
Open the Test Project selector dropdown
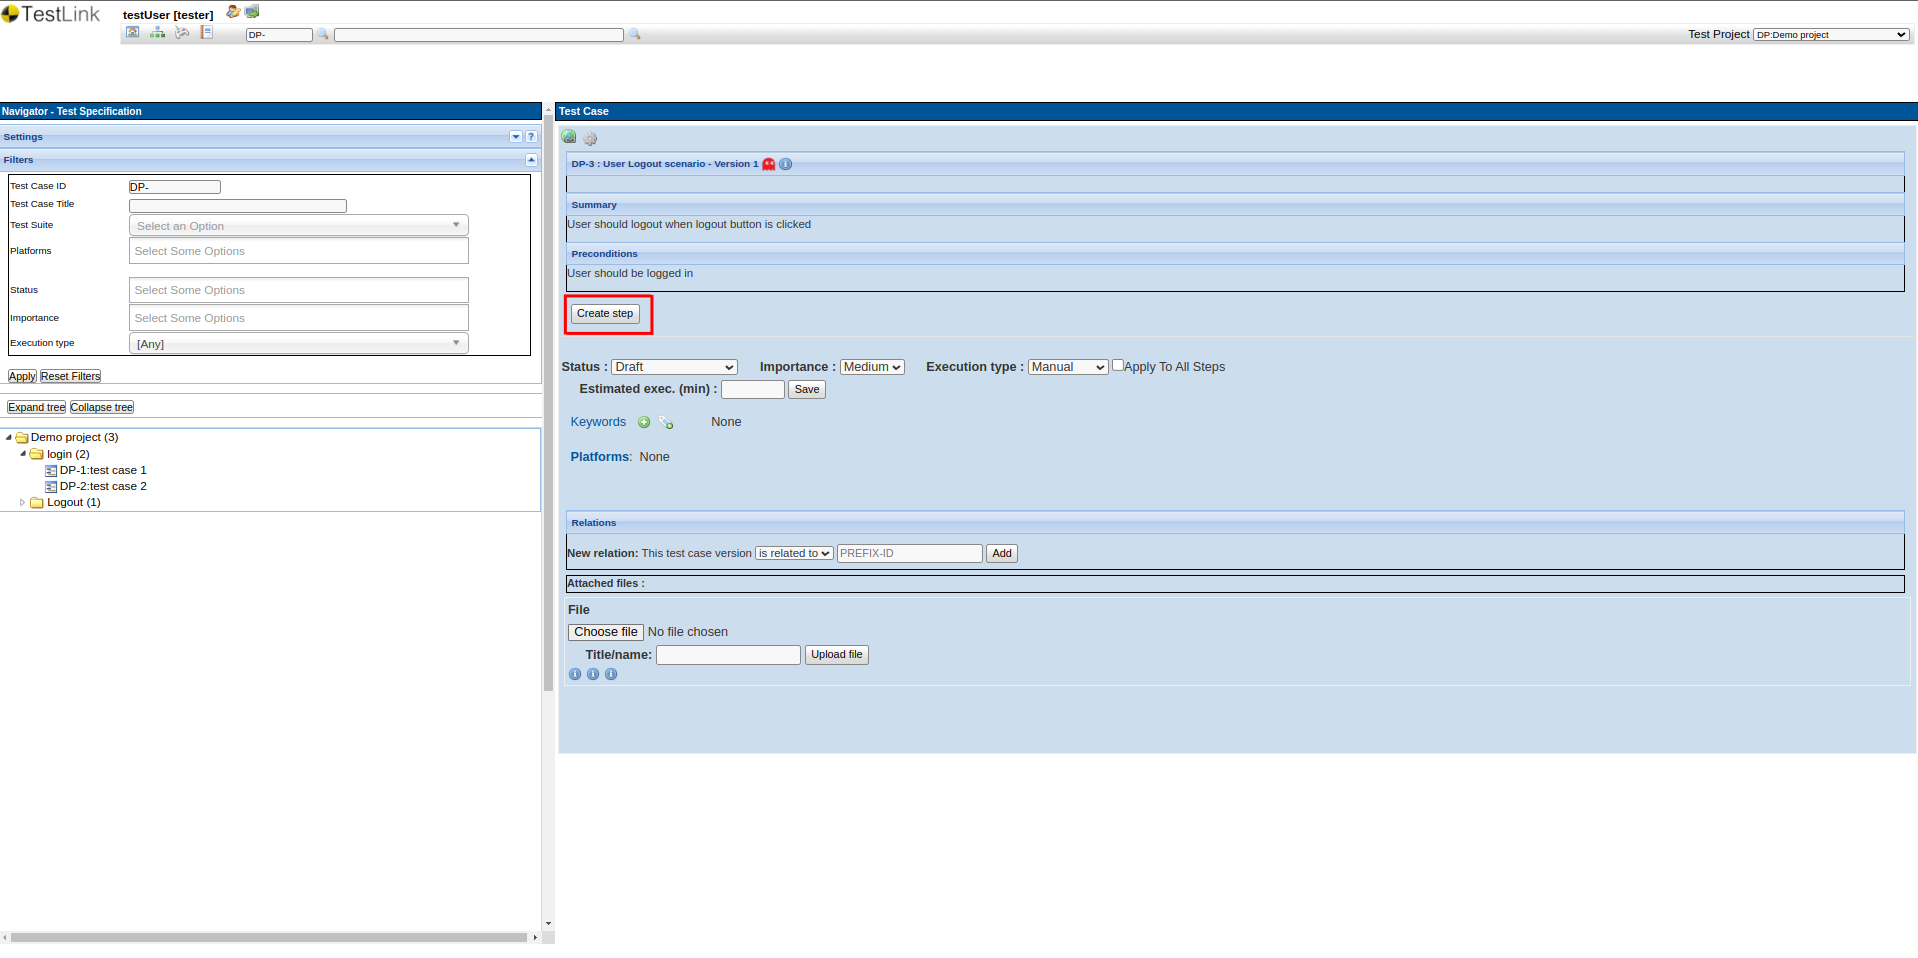[x=1830, y=35]
